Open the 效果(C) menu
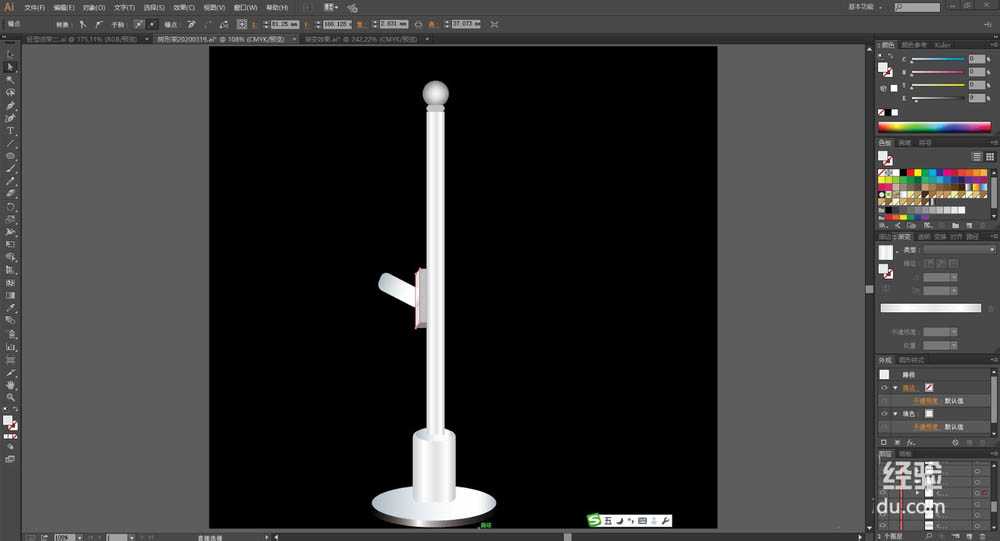The height and width of the screenshot is (541, 1000). click(x=182, y=7)
